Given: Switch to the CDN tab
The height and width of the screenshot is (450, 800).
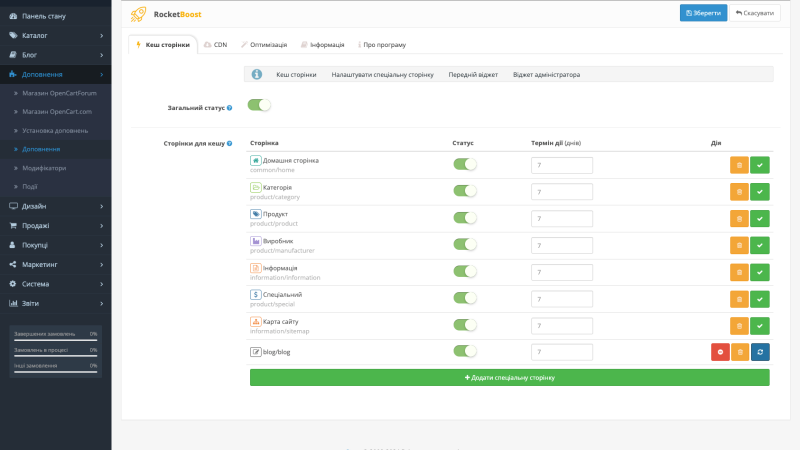Looking at the screenshot, I should coord(215,45).
